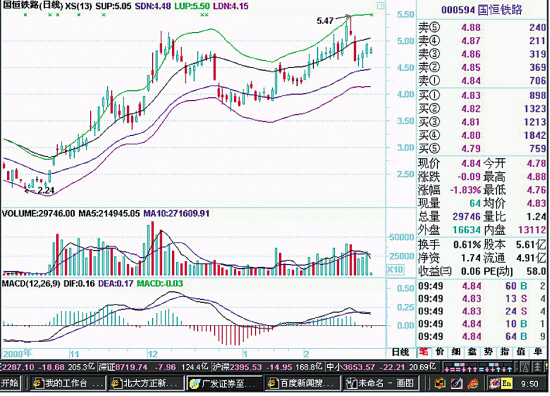
Task: Click the small window-layout icon above the price axis
Action: point(380,6)
